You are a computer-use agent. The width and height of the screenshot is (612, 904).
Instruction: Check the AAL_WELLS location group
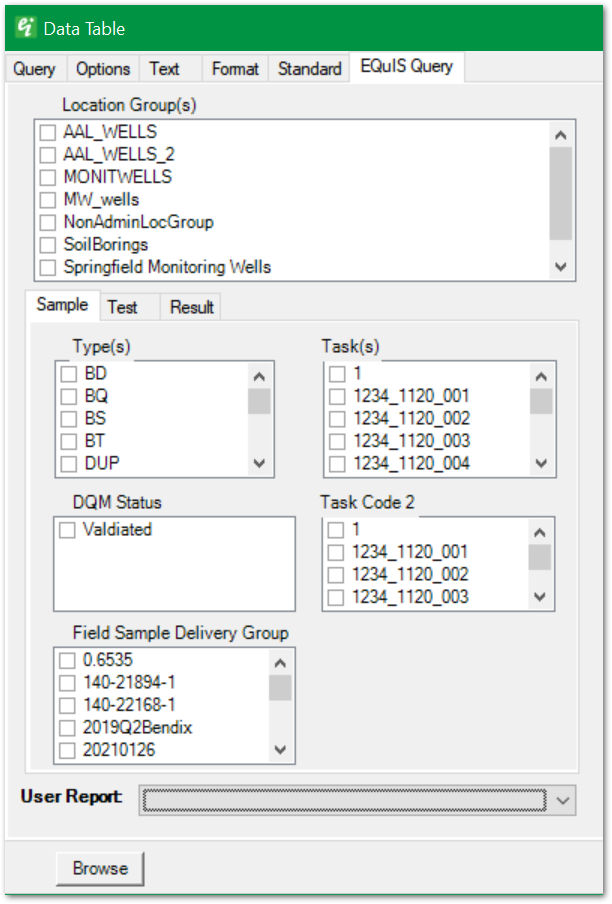(46, 131)
